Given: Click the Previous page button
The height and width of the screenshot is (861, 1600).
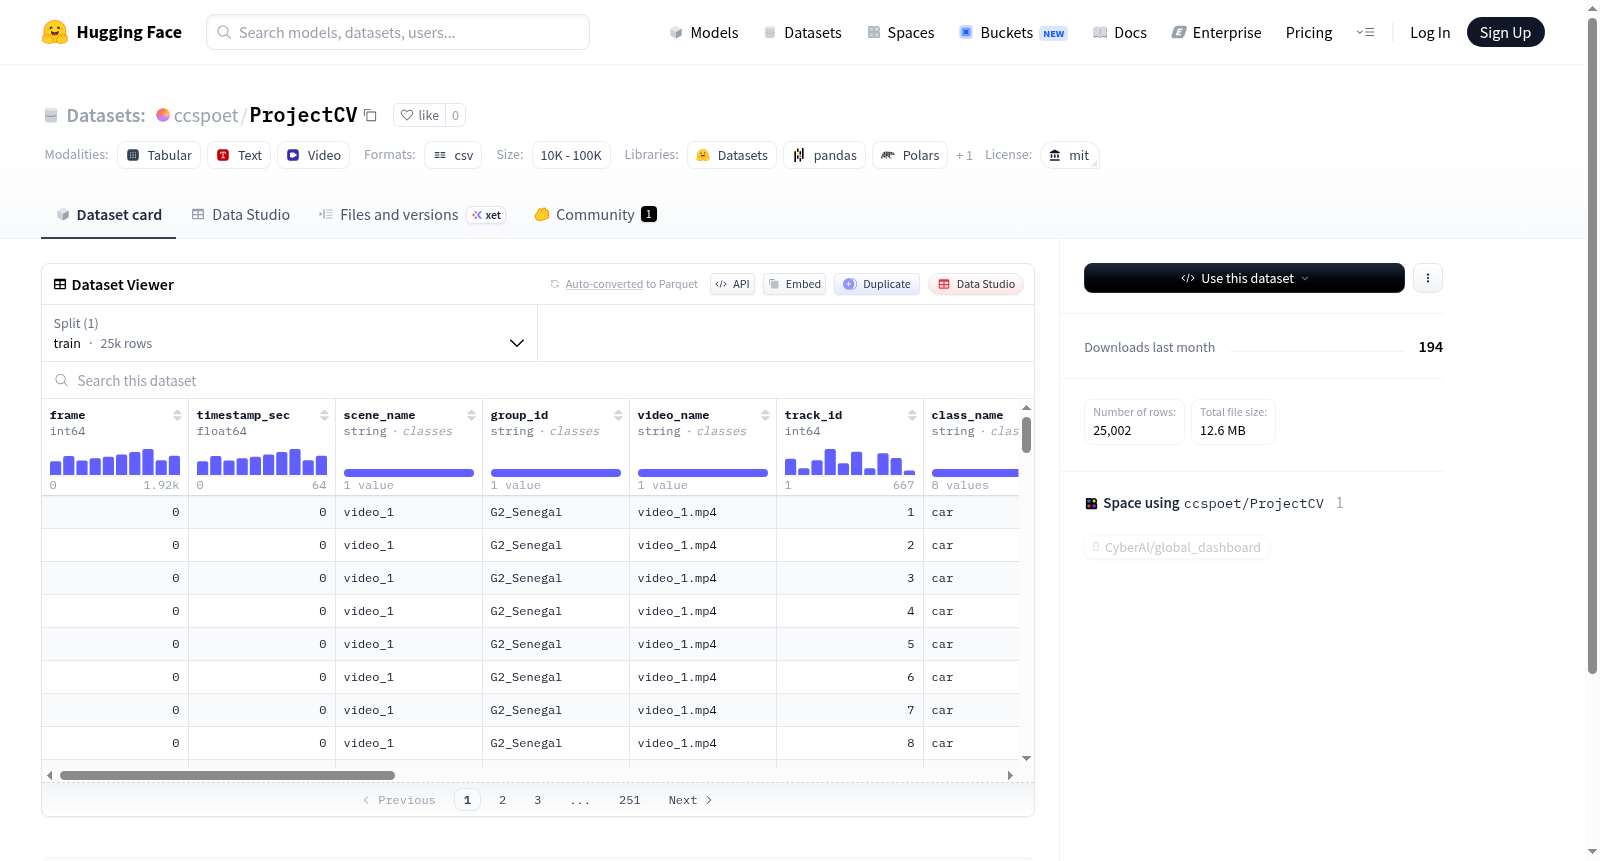Looking at the screenshot, I should tap(399, 800).
